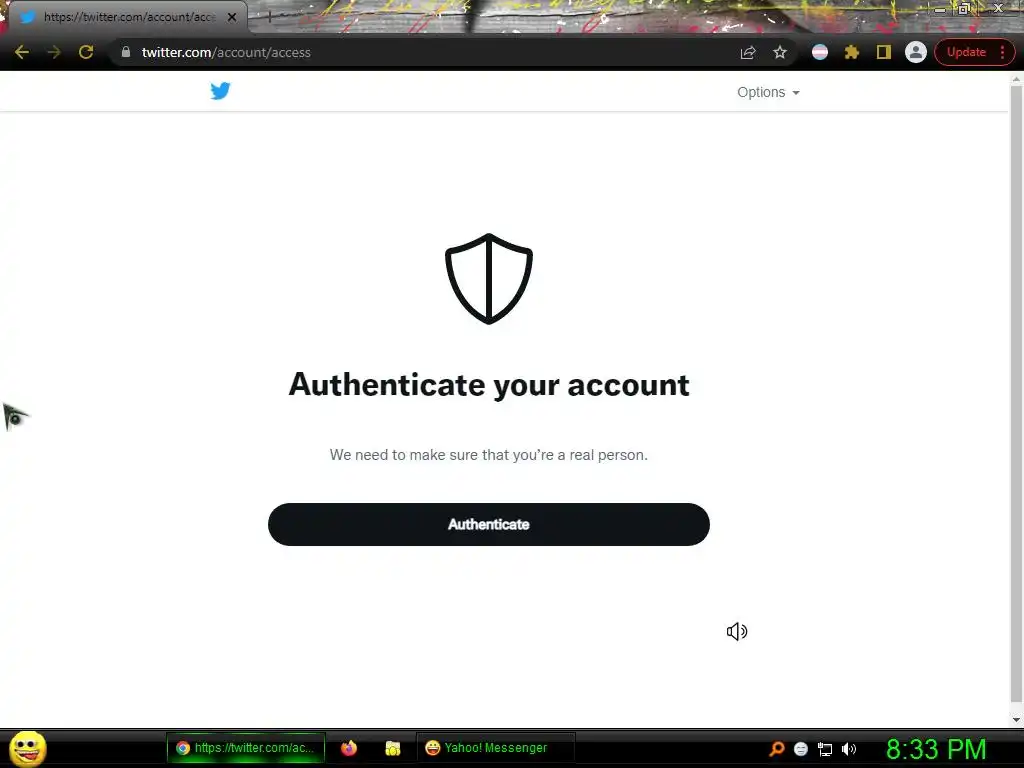Bookmark this page with the star icon
1024x768 pixels.
click(780, 52)
